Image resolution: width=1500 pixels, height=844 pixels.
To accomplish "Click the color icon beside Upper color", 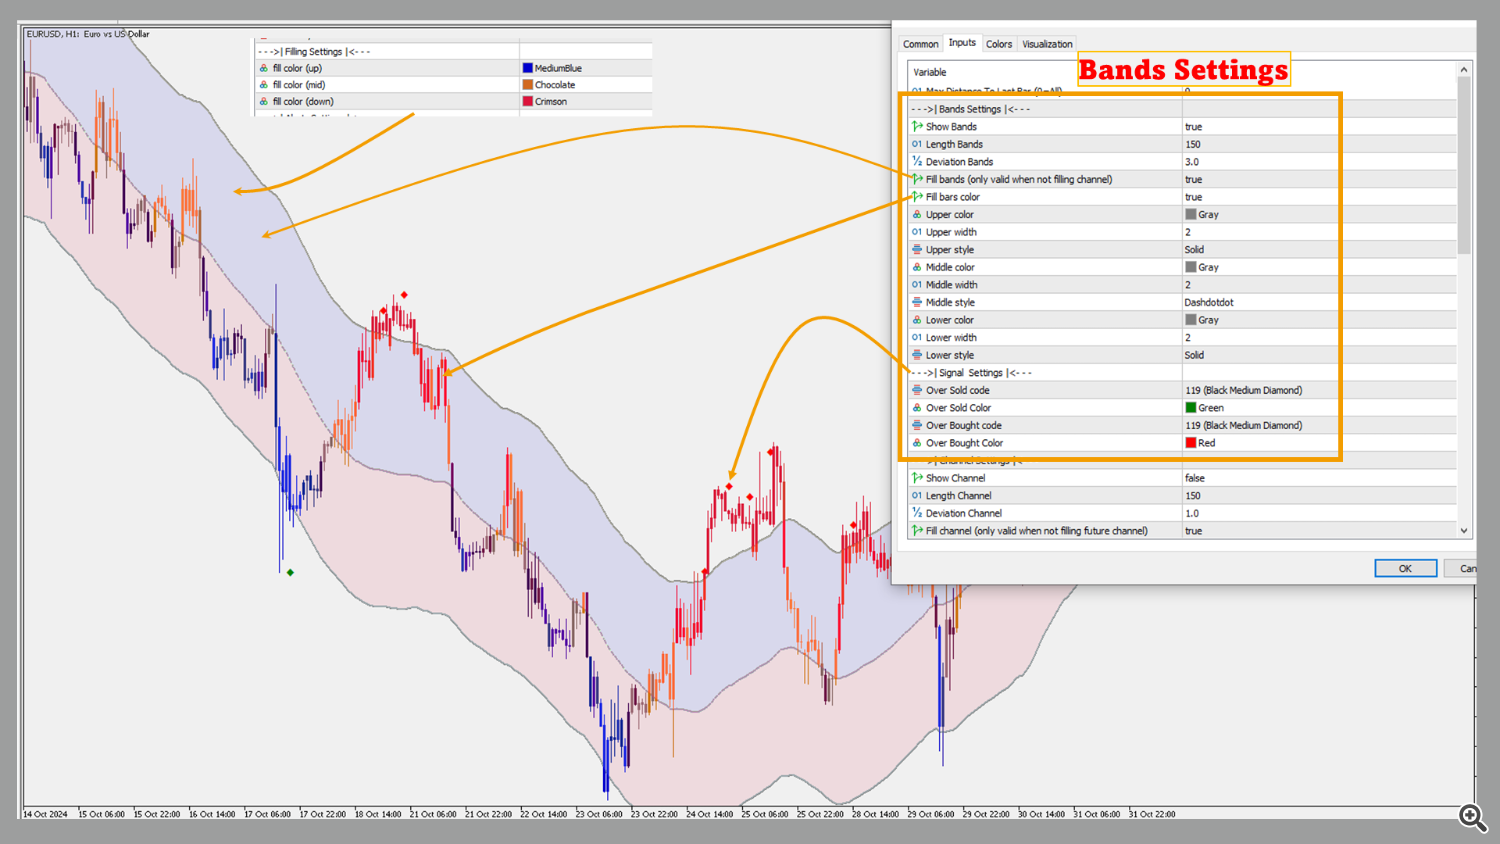I will click(x=917, y=215).
